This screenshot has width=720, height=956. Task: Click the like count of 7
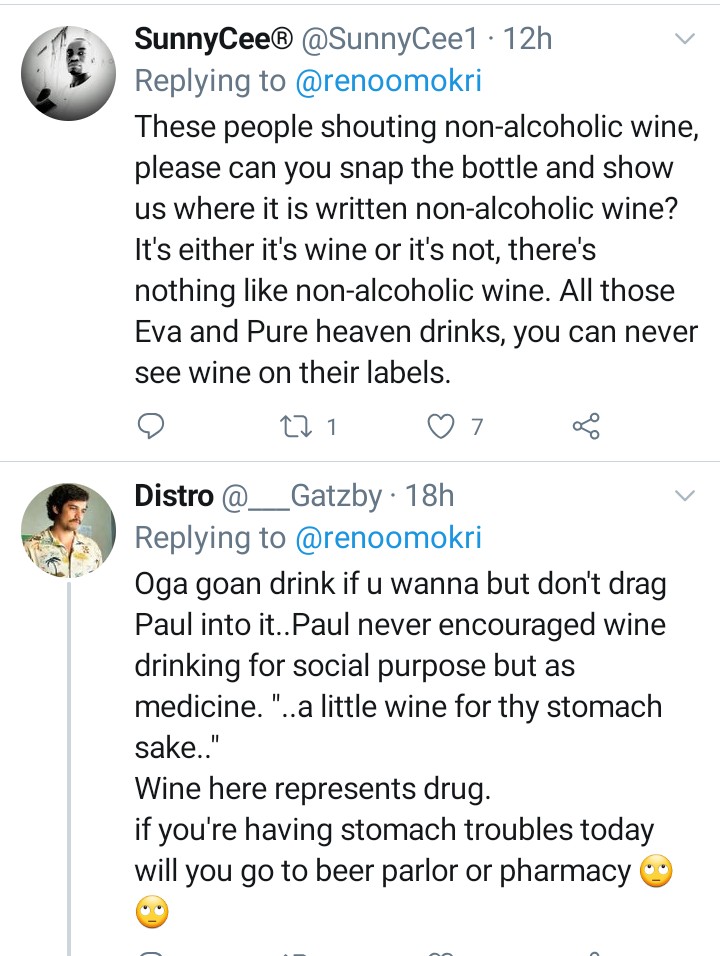point(477,427)
